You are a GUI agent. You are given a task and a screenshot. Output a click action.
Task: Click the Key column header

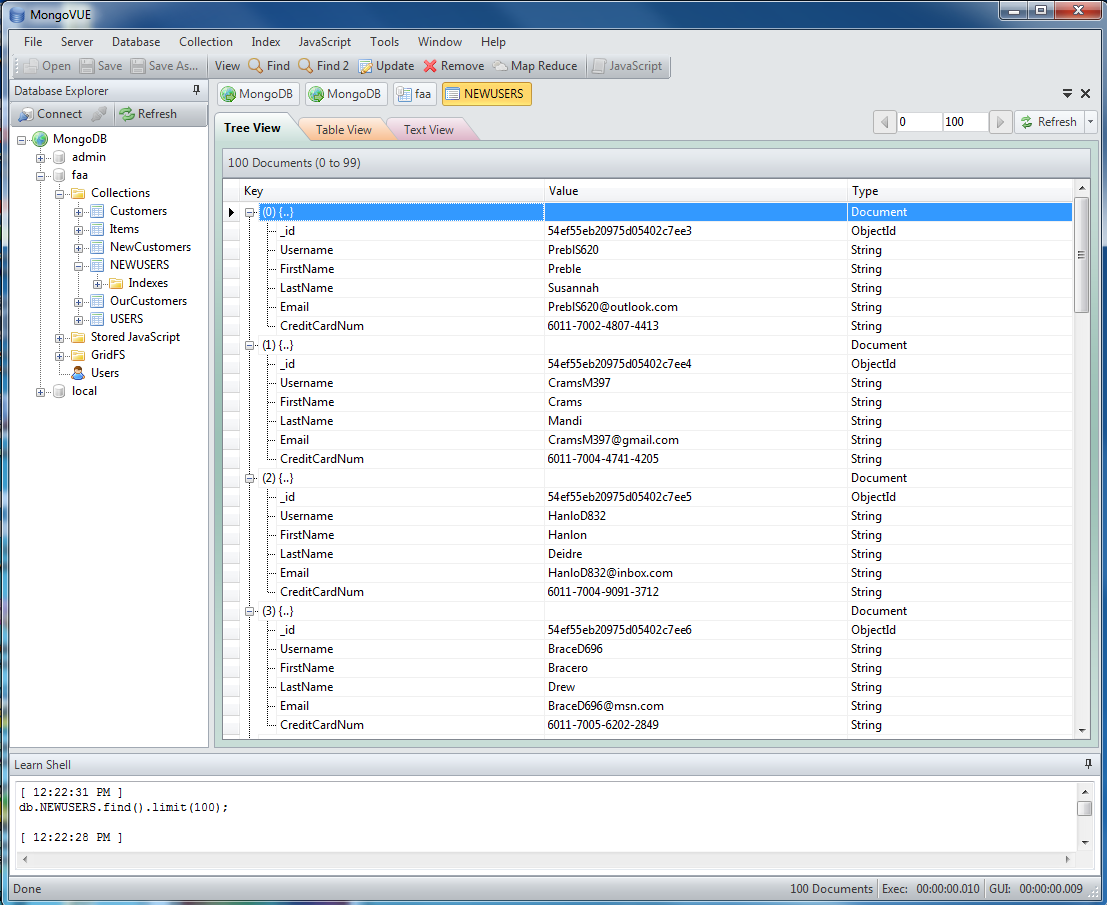pyautogui.click(x=393, y=191)
